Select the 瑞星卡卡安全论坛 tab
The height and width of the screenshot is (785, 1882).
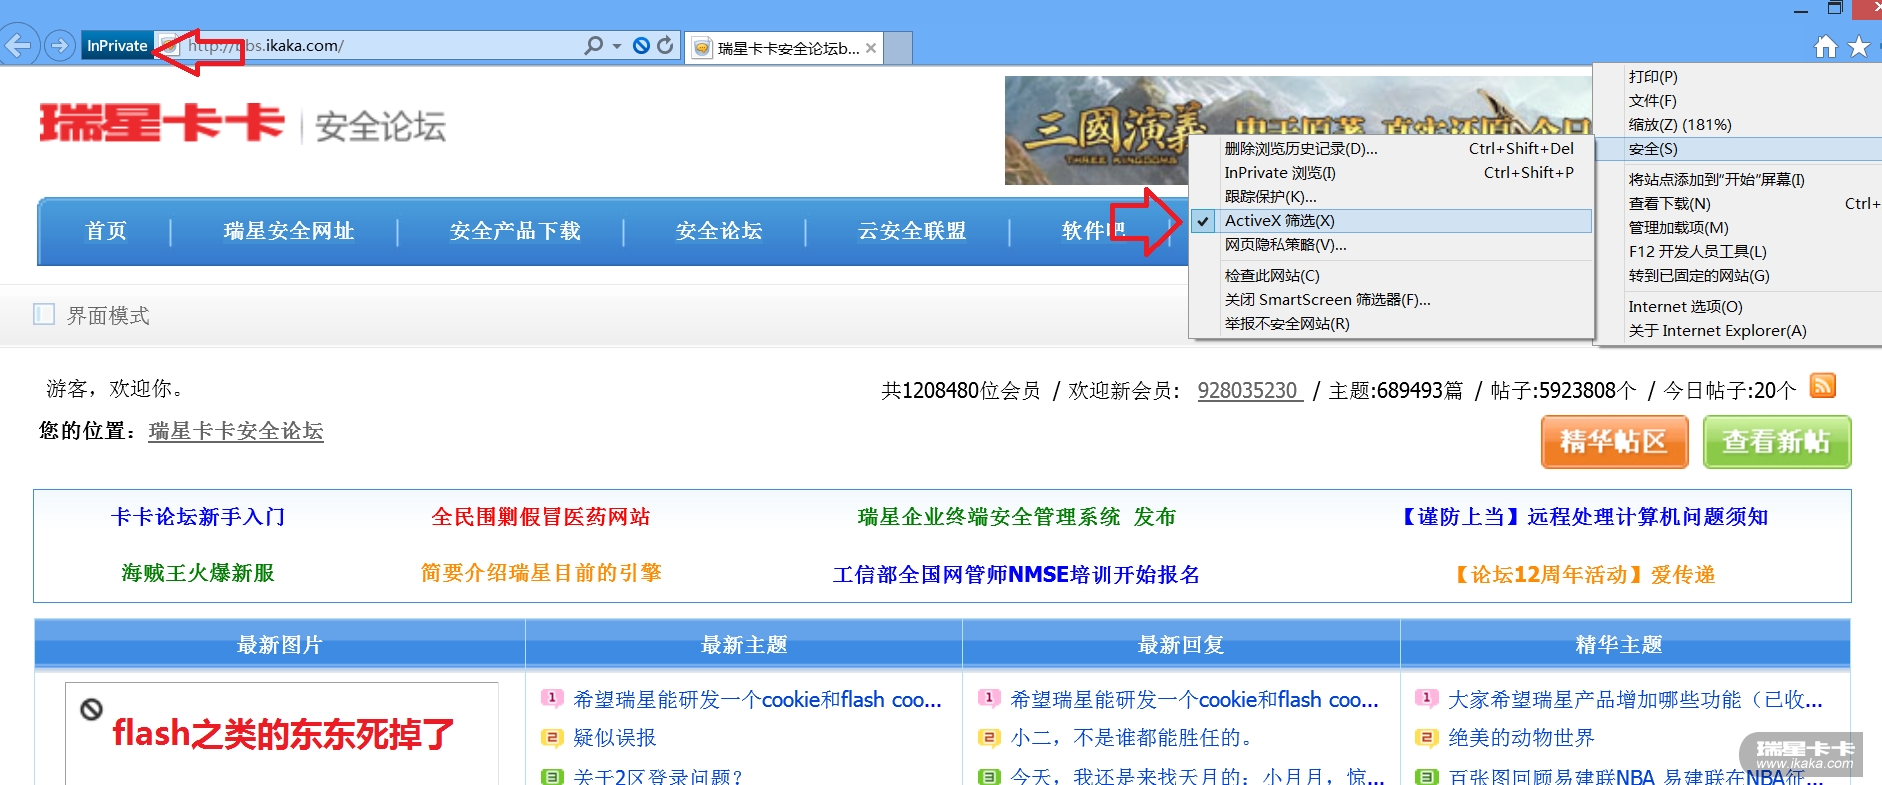tap(784, 48)
